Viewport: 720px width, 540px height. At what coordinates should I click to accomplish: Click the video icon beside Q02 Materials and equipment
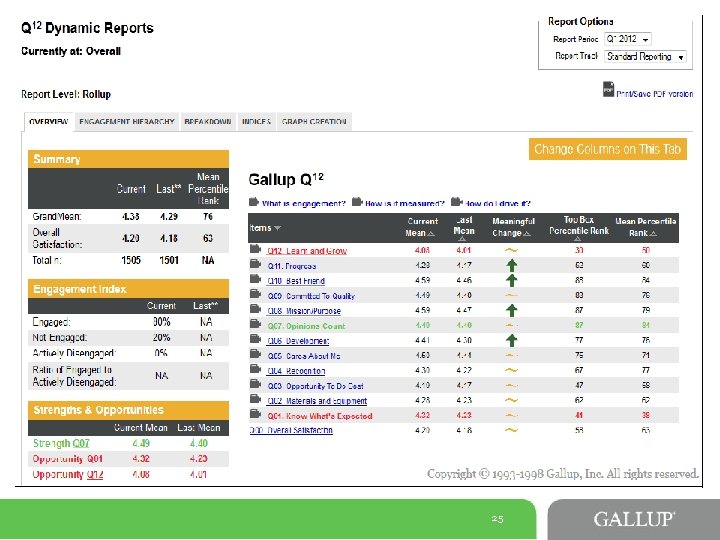click(255, 399)
